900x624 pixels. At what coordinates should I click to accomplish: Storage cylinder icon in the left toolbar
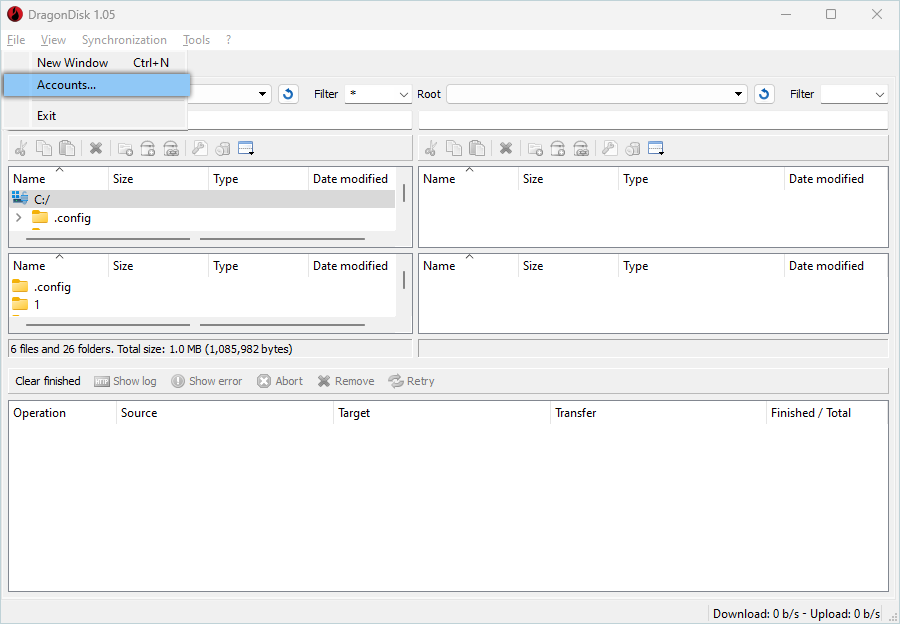[222, 149]
